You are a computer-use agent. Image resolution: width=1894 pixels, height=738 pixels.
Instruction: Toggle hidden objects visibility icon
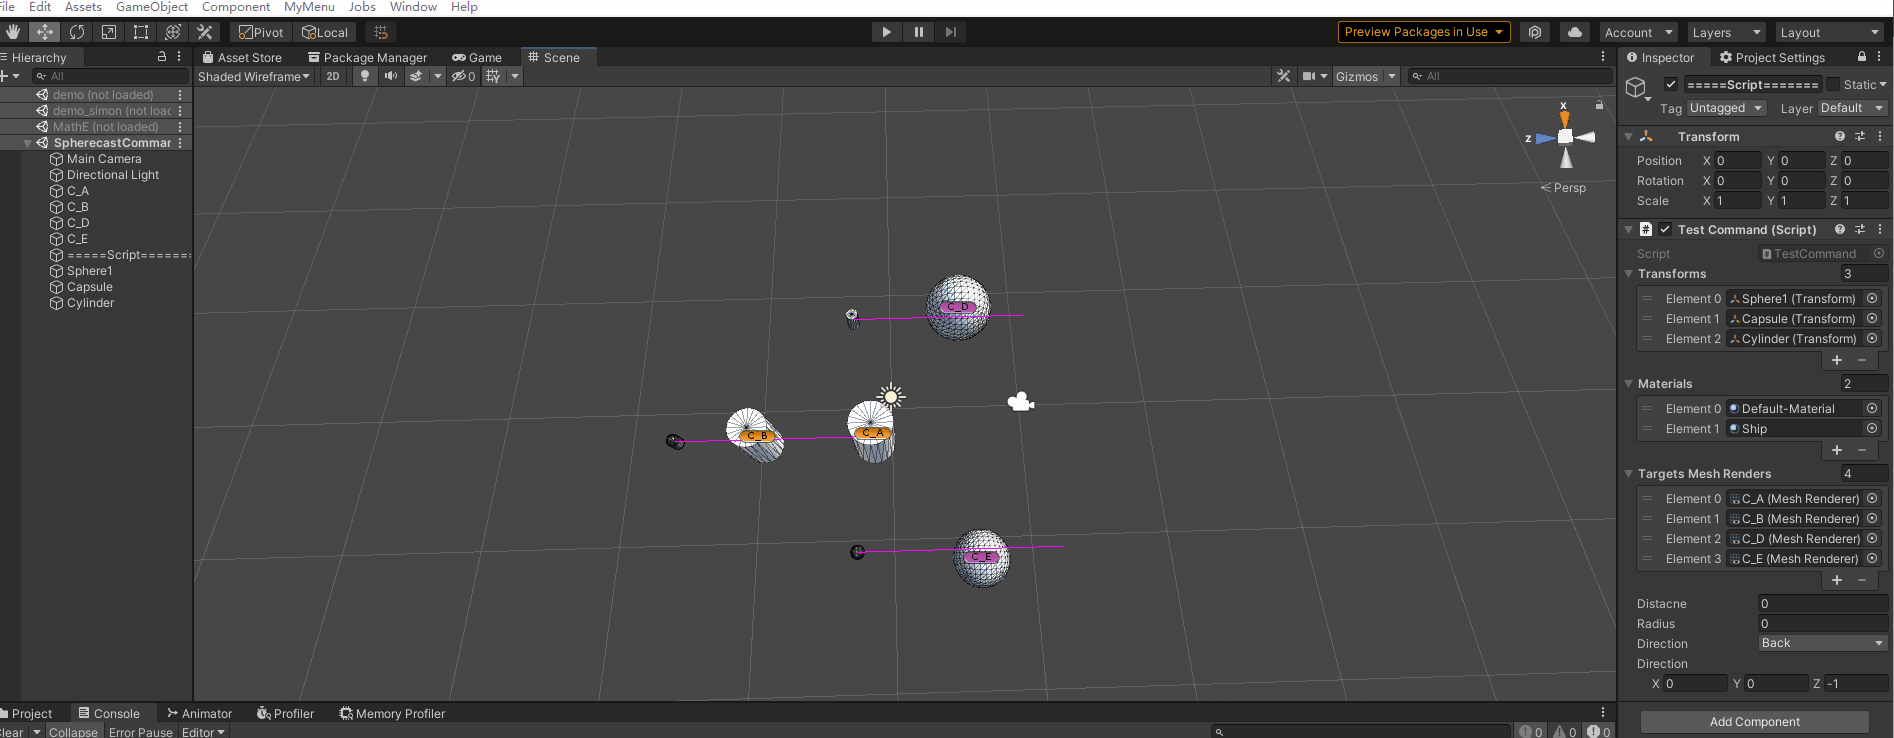pyautogui.click(x=463, y=76)
